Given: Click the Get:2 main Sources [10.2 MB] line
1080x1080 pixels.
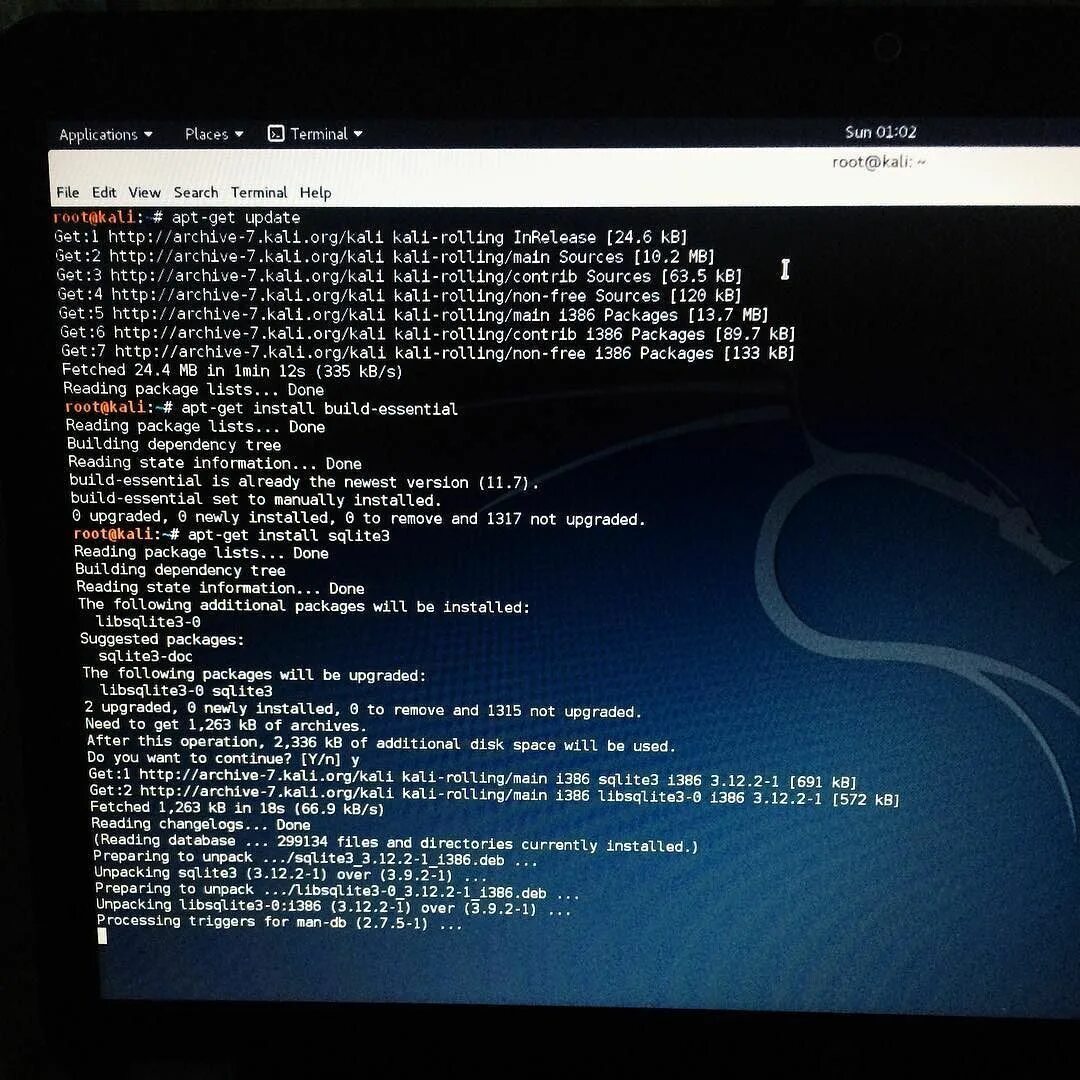Looking at the screenshot, I should (385, 256).
